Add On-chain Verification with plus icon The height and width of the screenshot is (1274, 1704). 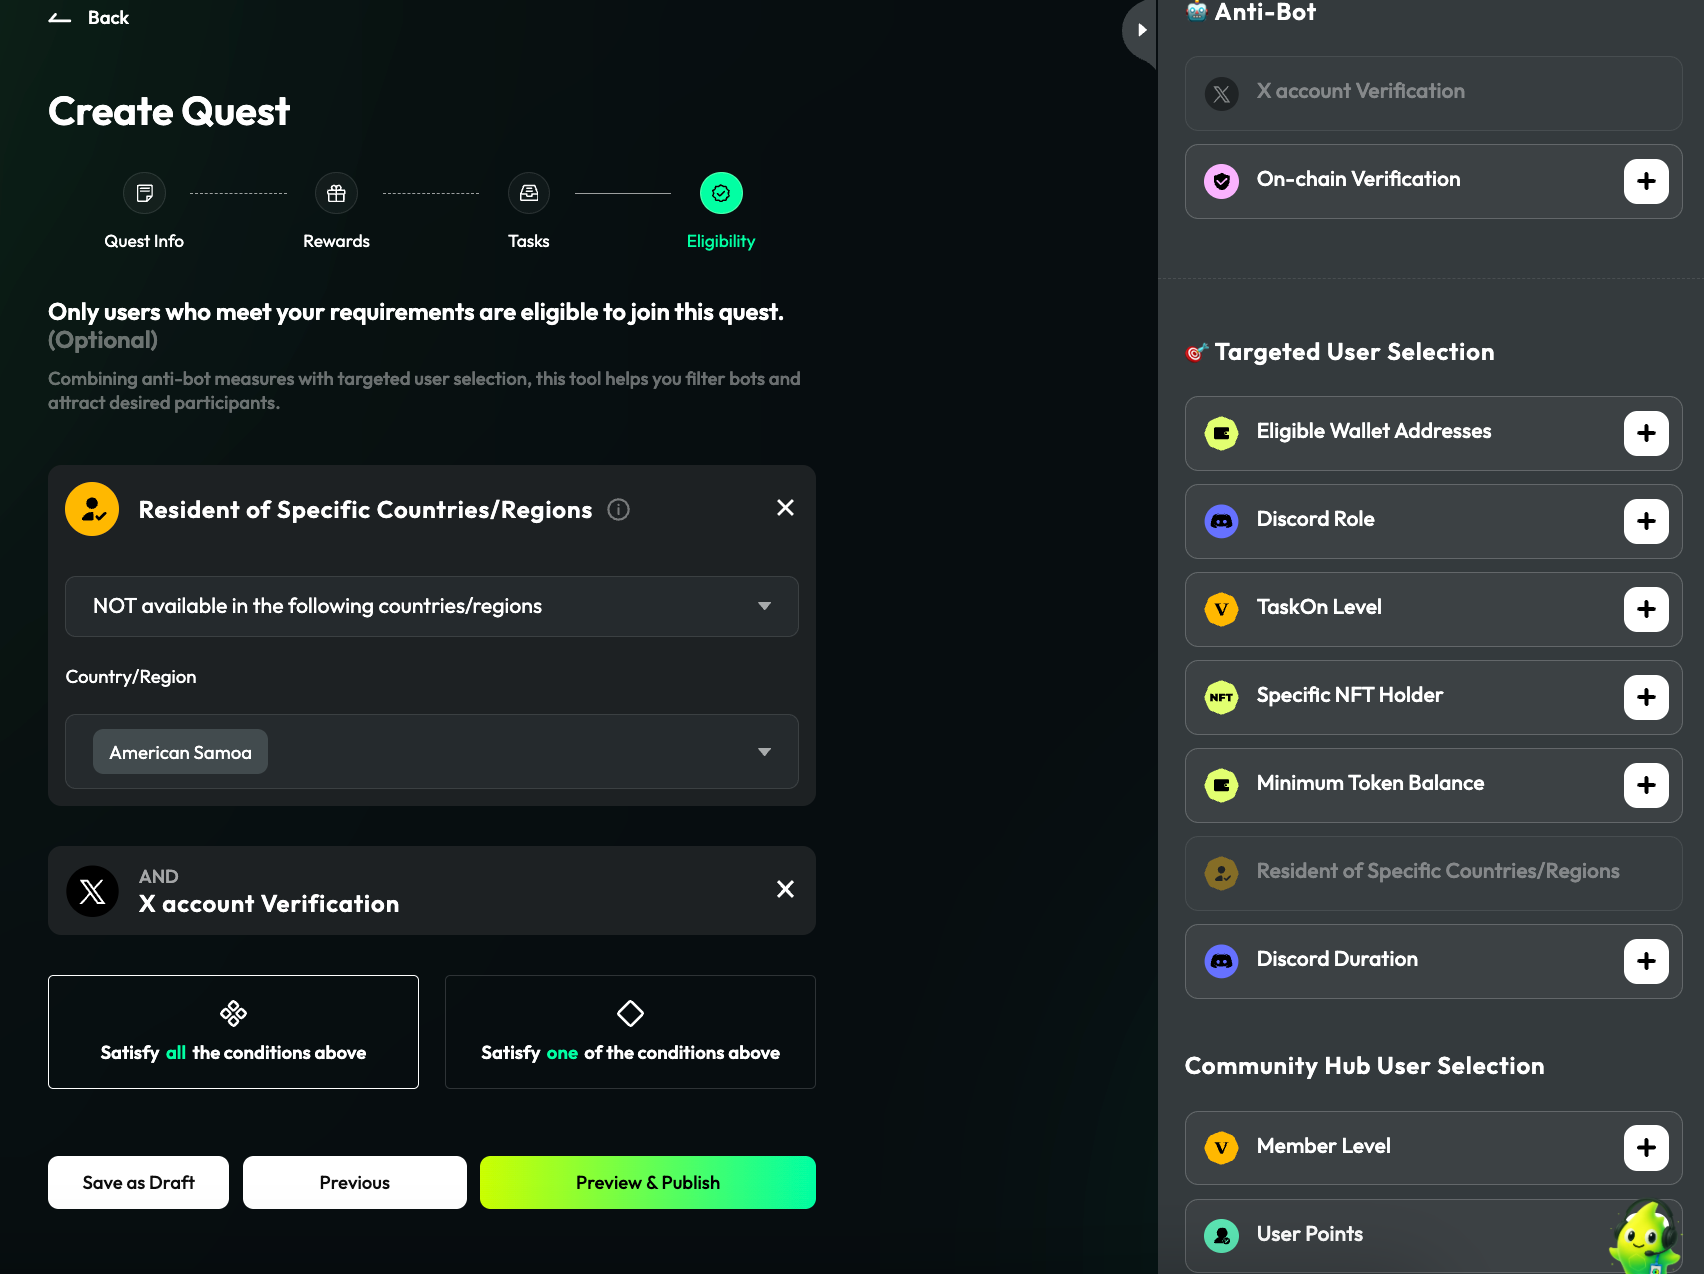[x=1645, y=182]
